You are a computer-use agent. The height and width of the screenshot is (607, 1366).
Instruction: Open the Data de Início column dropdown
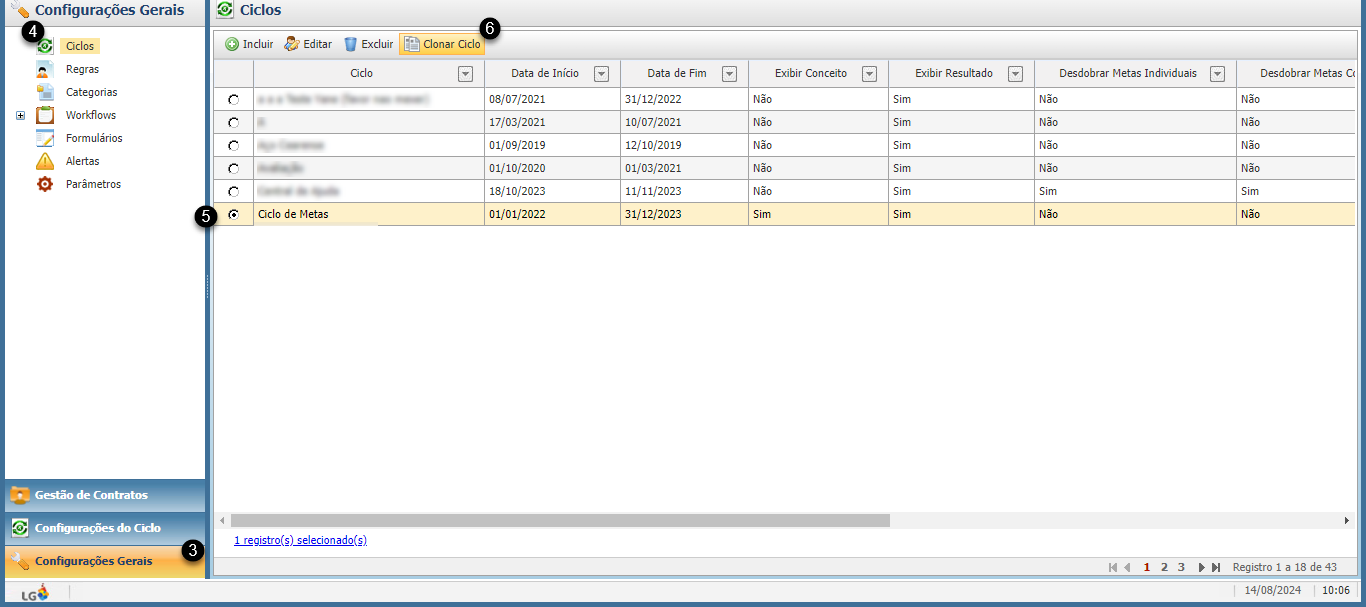601,74
